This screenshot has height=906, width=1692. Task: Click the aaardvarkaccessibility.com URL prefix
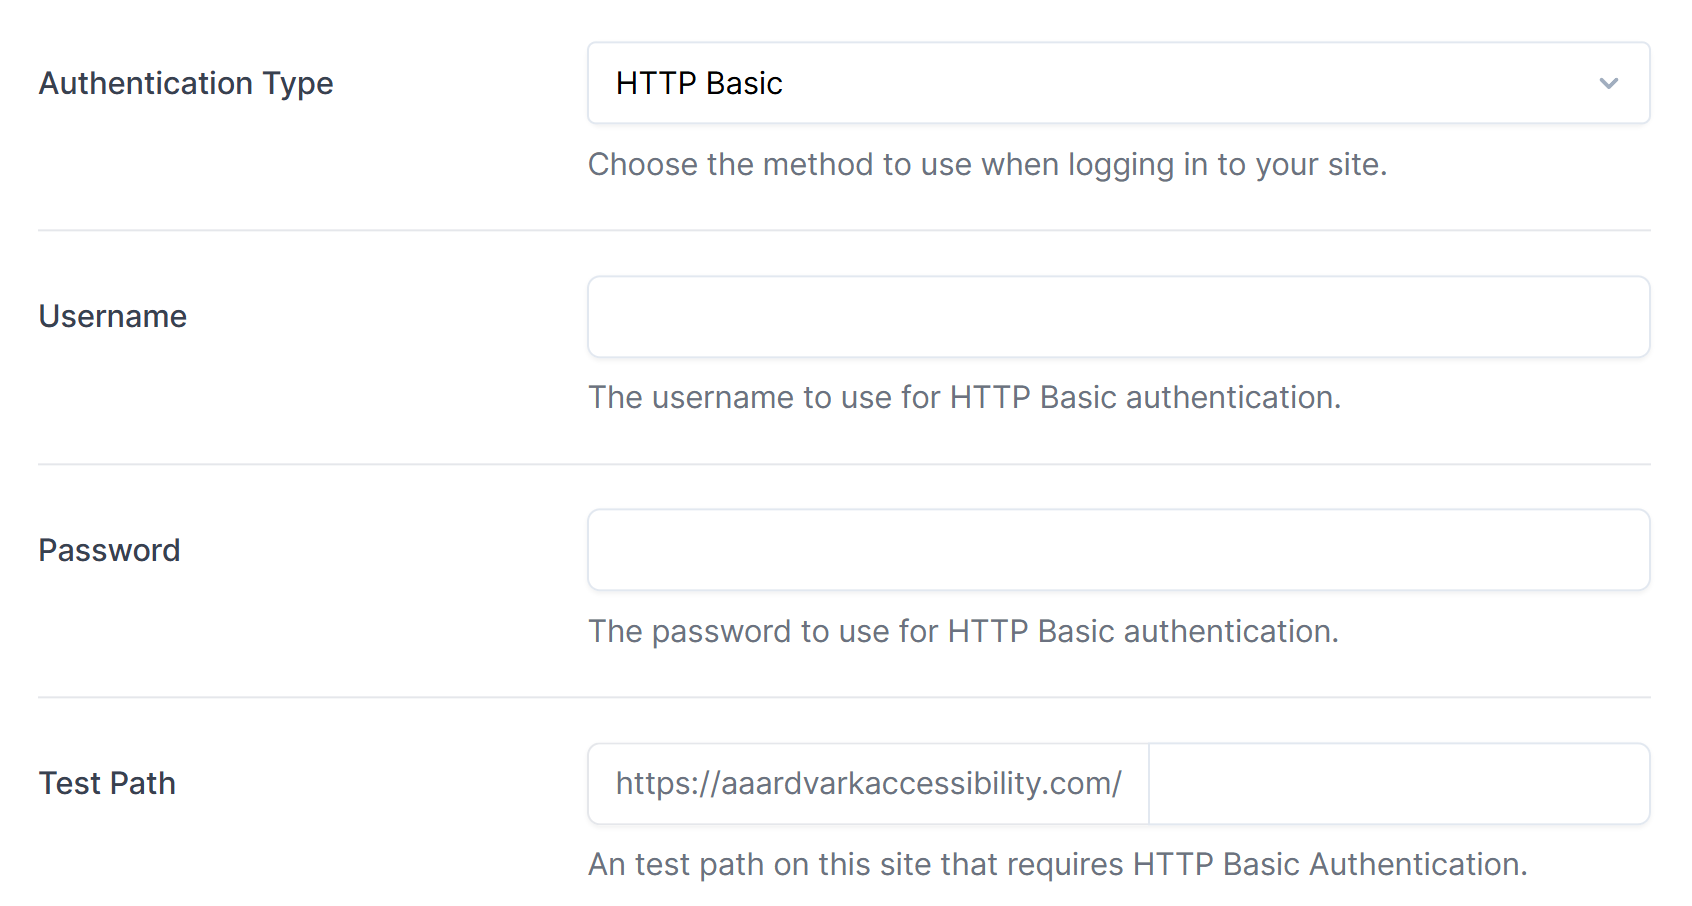tap(868, 783)
